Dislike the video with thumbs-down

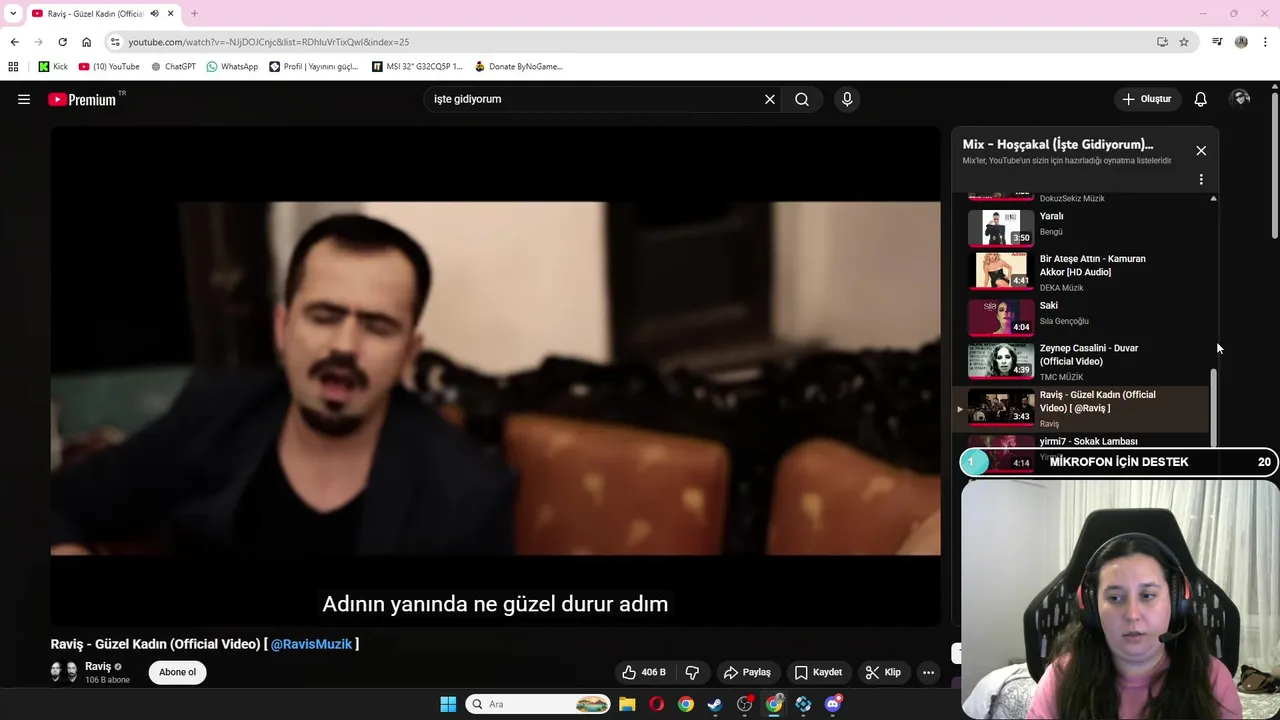pos(692,672)
